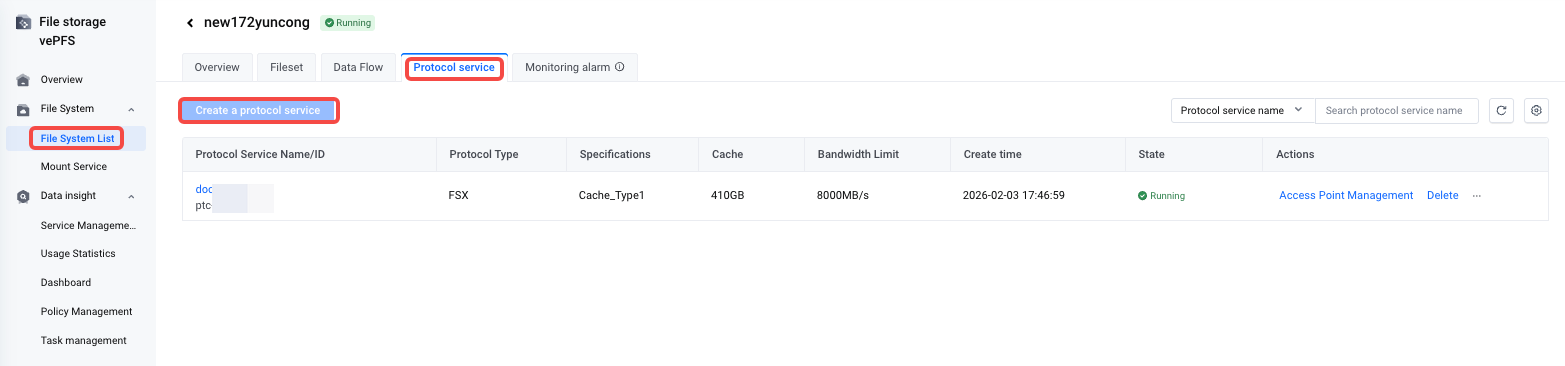Click the new172yuncong file system title
This screenshot has height=366, width=1565.
pyautogui.click(x=257, y=23)
